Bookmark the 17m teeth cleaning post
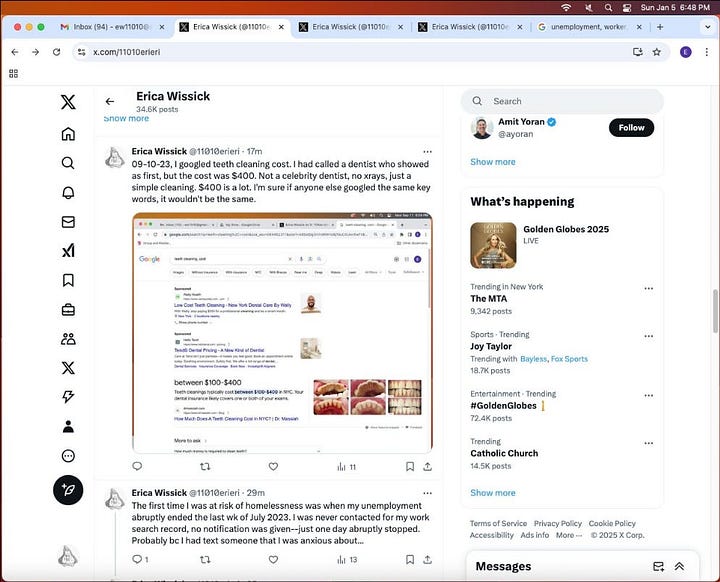The image size is (720, 582). pos(410,467)
